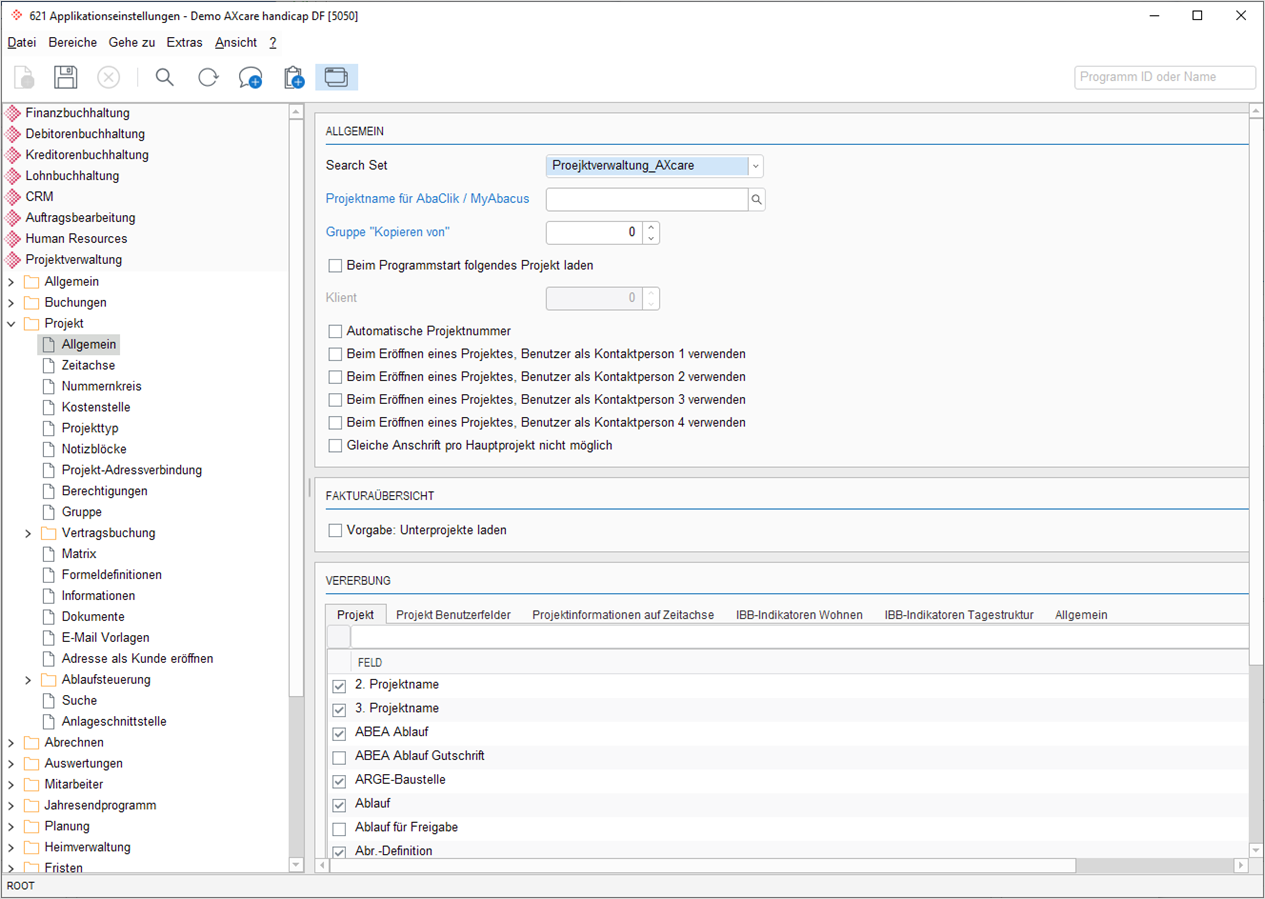The width and height of the screenshot is (1265, 899).
Task: Open the Finanzbuchhaltung module
Action: coord(77,113)
